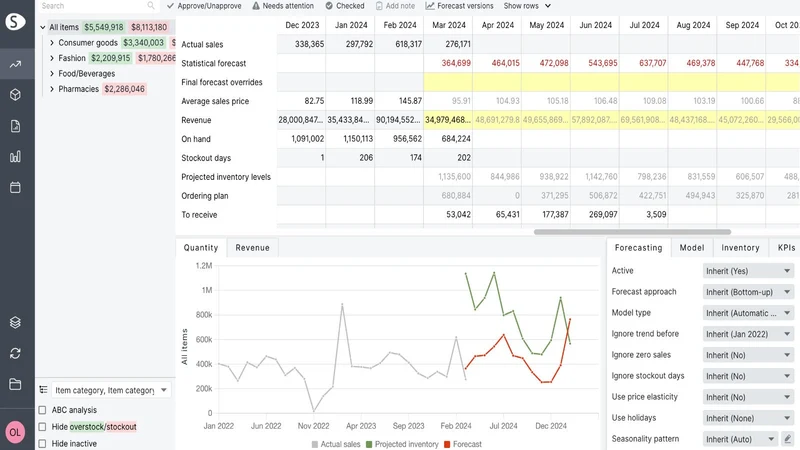Click the document report sidebar icon
The width and height of the screenshot is (800, 450).
point(15,126)
